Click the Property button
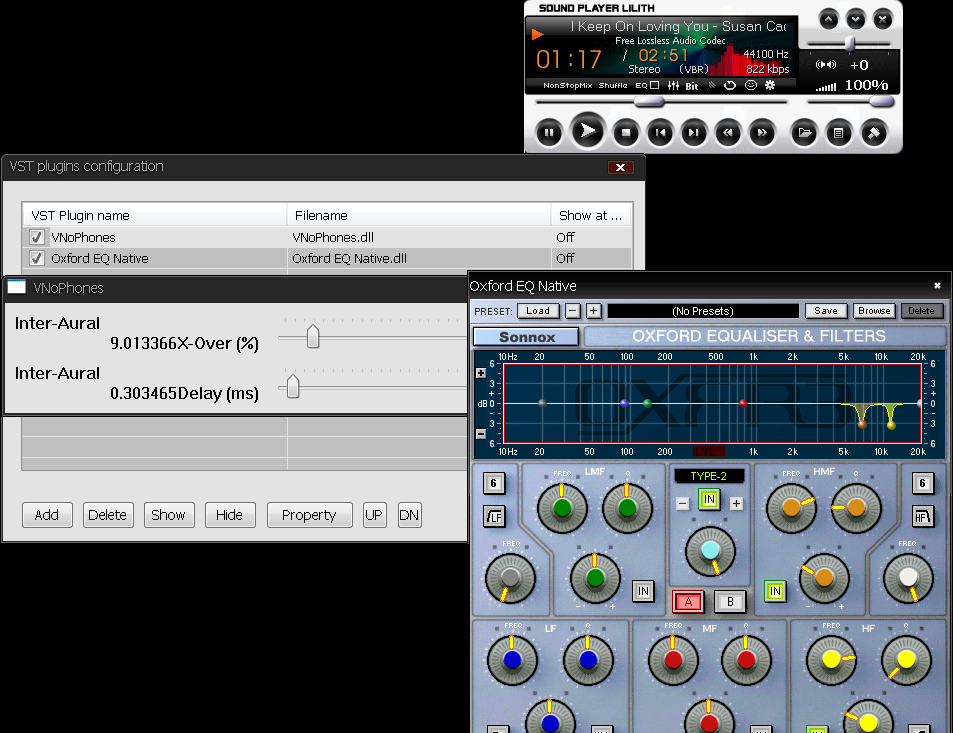953x733 pixels. coord(309,515)
